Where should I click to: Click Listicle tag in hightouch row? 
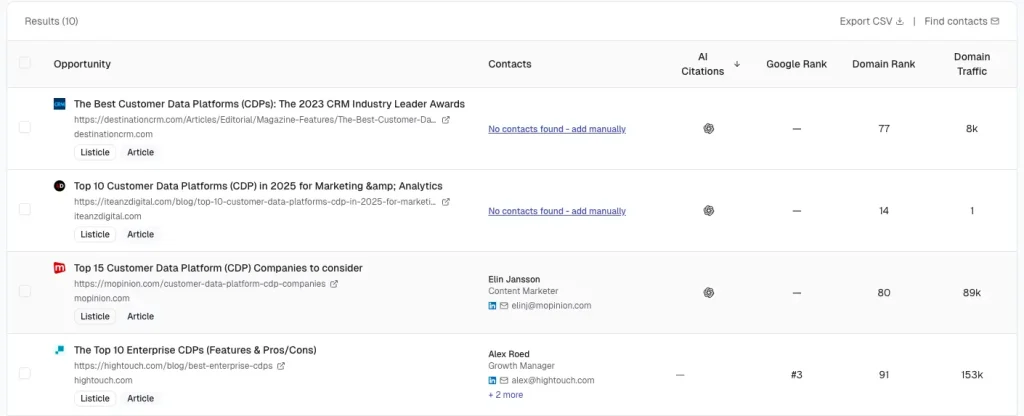[x=95, y=398]
